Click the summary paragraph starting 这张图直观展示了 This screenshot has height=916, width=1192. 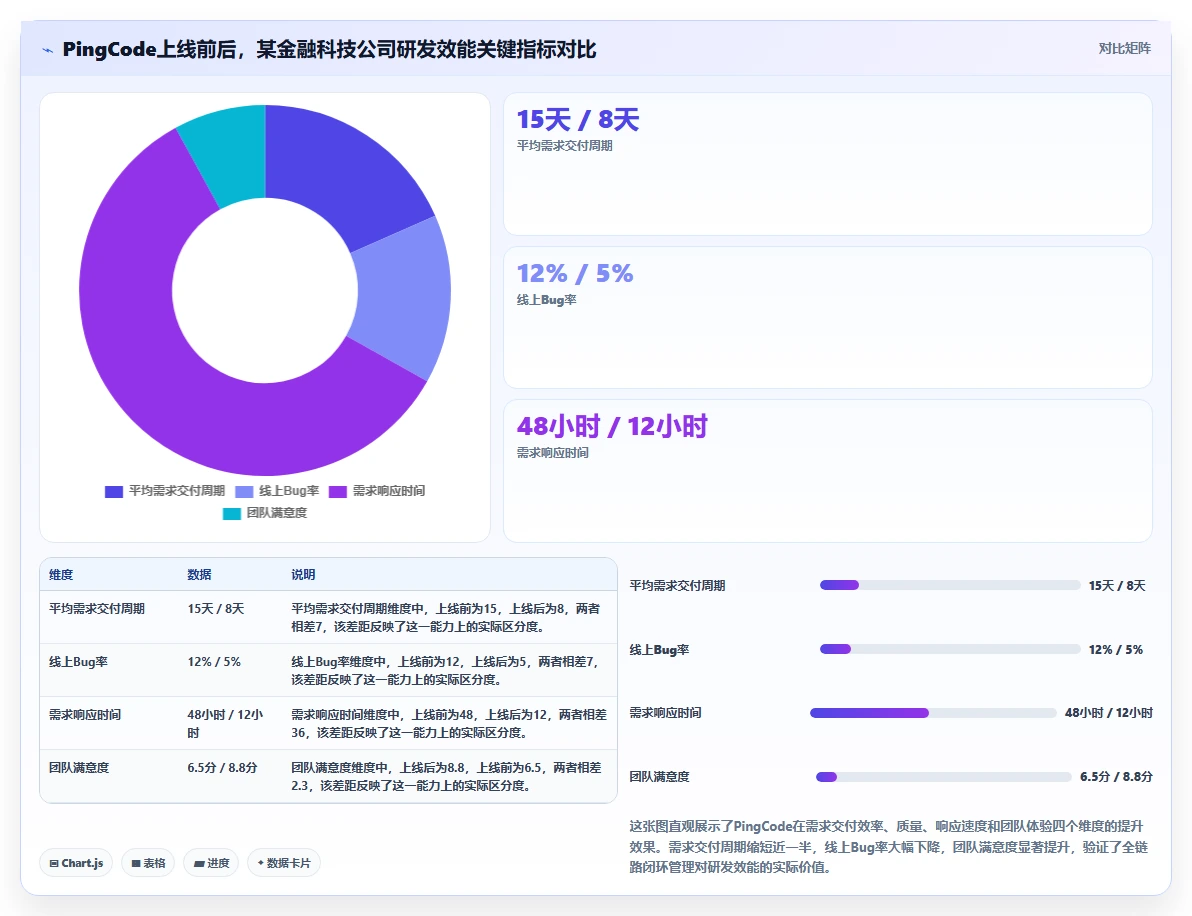[x=889, y=847]
